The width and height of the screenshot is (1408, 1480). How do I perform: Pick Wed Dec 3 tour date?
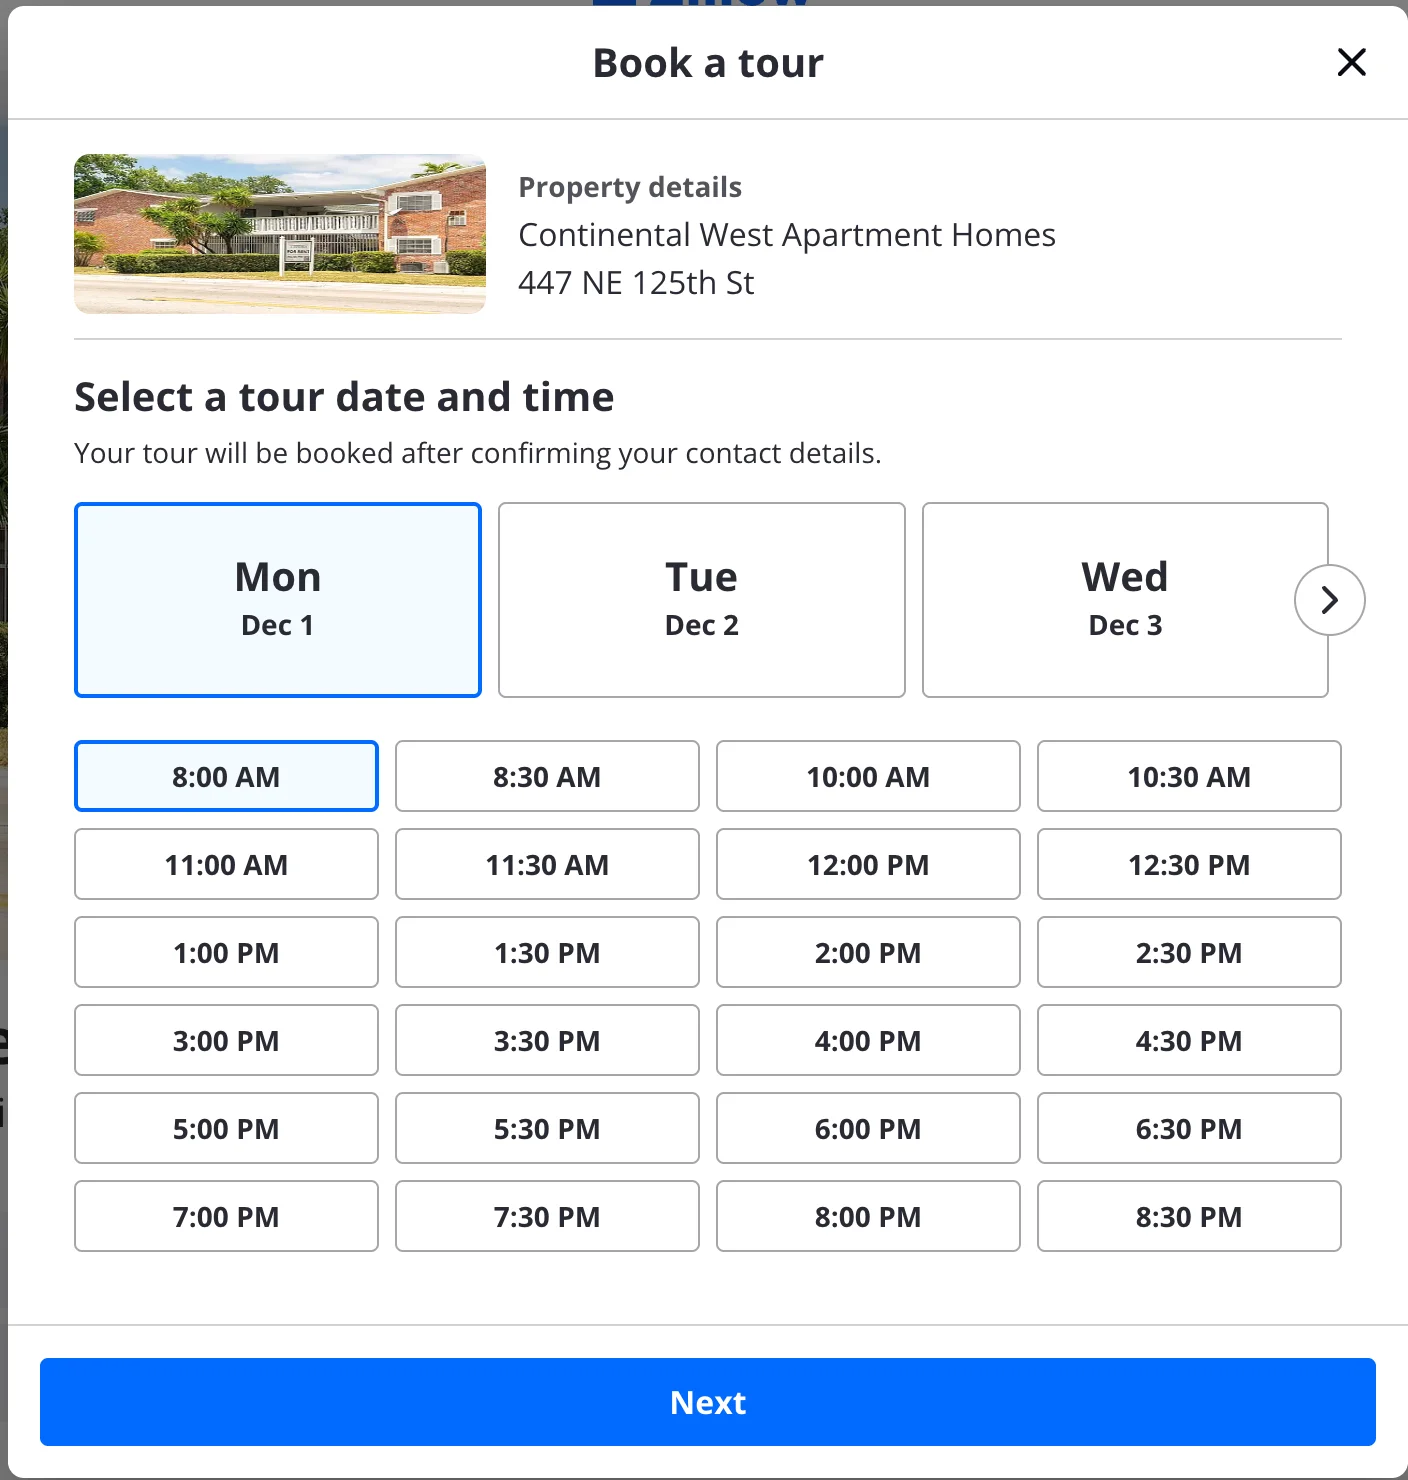[1110, 600]
